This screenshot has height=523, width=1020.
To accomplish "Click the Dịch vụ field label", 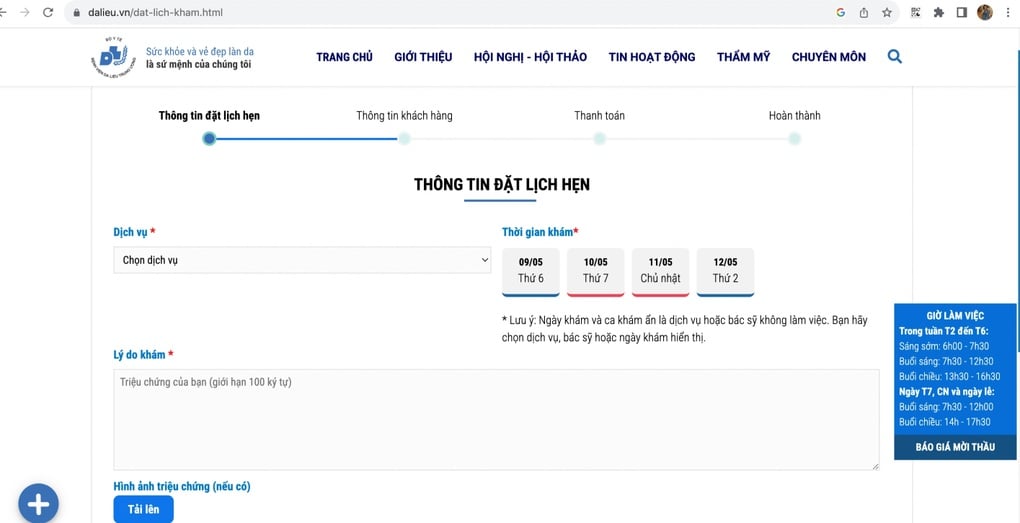I will (135, 232).
